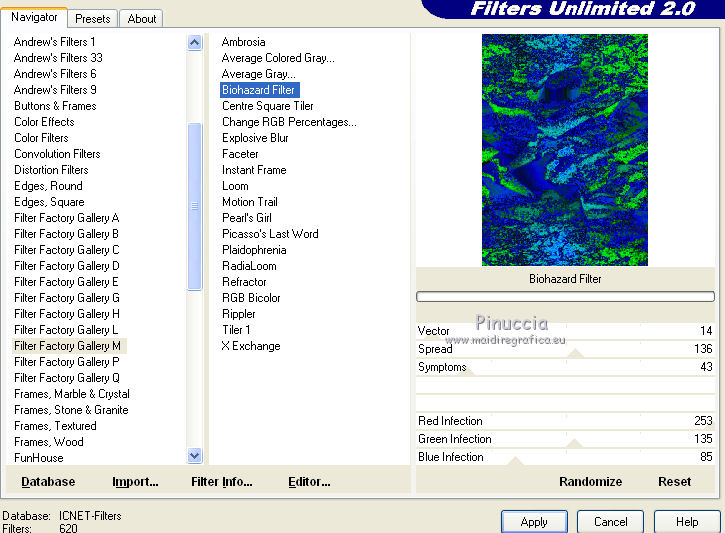
Task: Choose Change RGB Percentages... filter
Action: pos(289,122)
